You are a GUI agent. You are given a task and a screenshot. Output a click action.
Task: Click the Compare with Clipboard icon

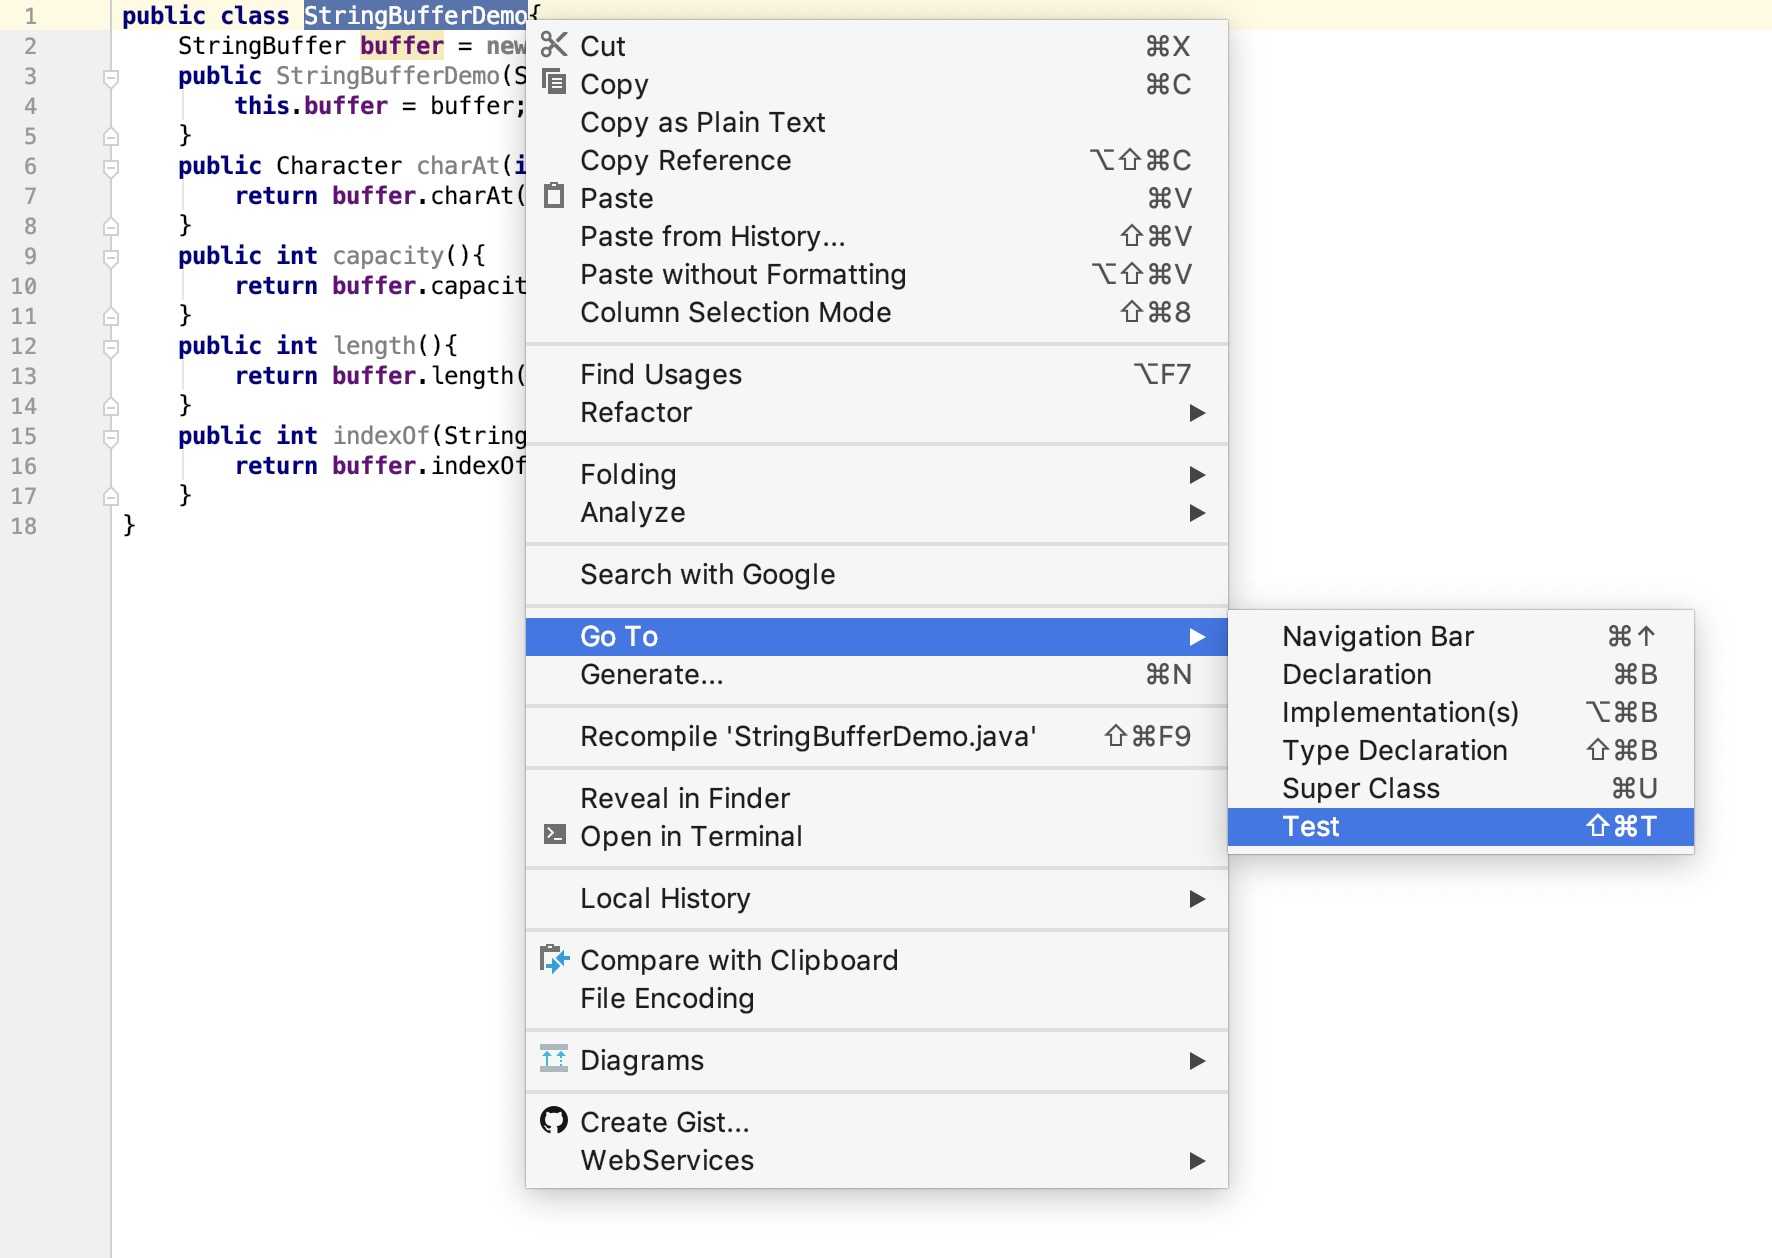tap(554, 959)
